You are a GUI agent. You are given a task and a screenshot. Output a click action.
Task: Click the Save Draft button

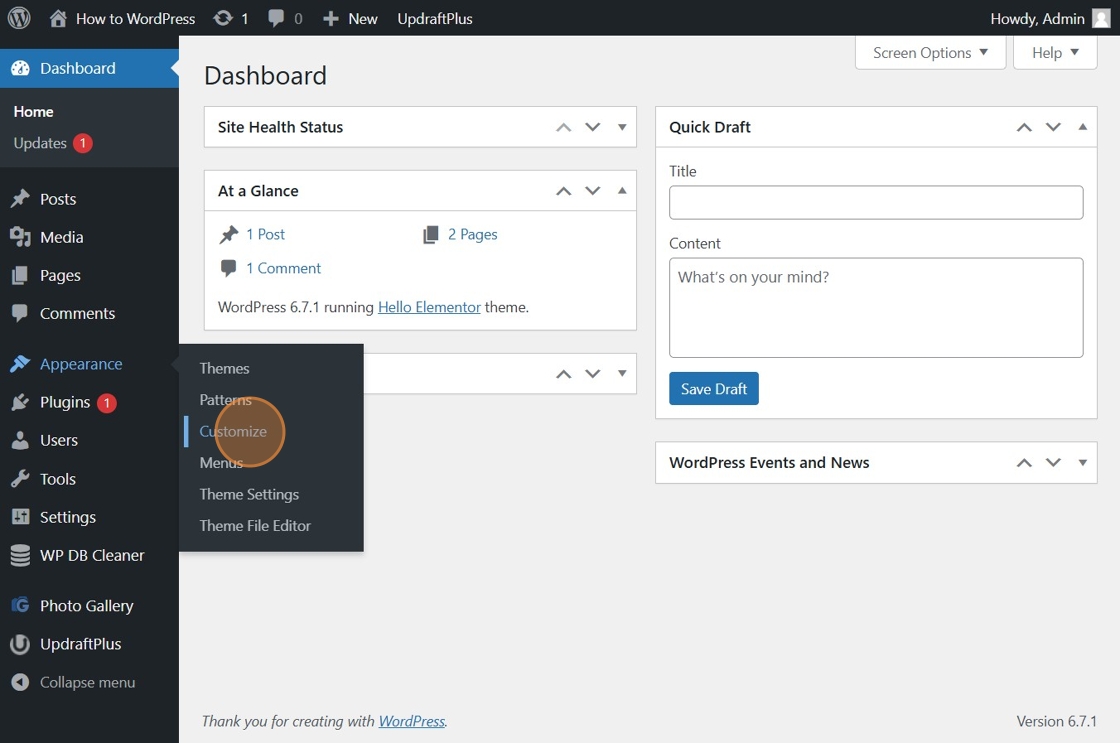[714, 389]
